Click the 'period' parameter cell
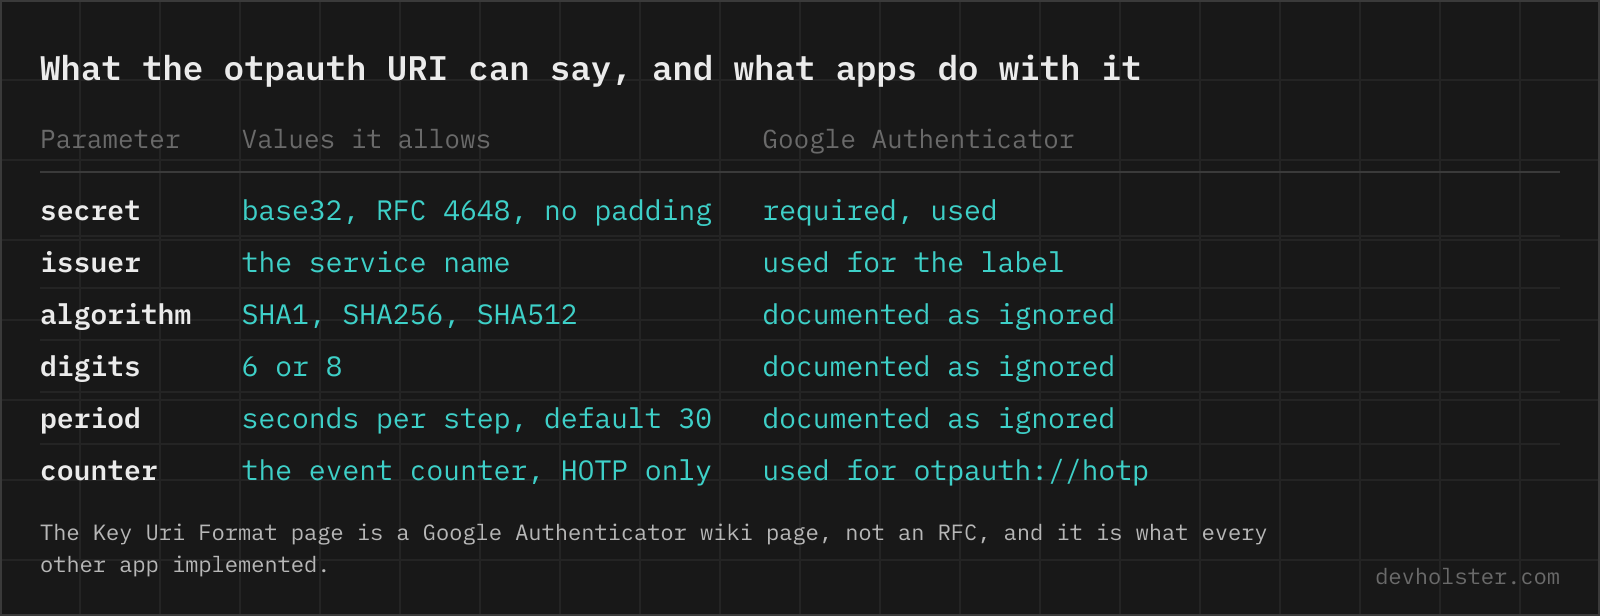Screen dimensions: 1600x616 coord(90,419)
